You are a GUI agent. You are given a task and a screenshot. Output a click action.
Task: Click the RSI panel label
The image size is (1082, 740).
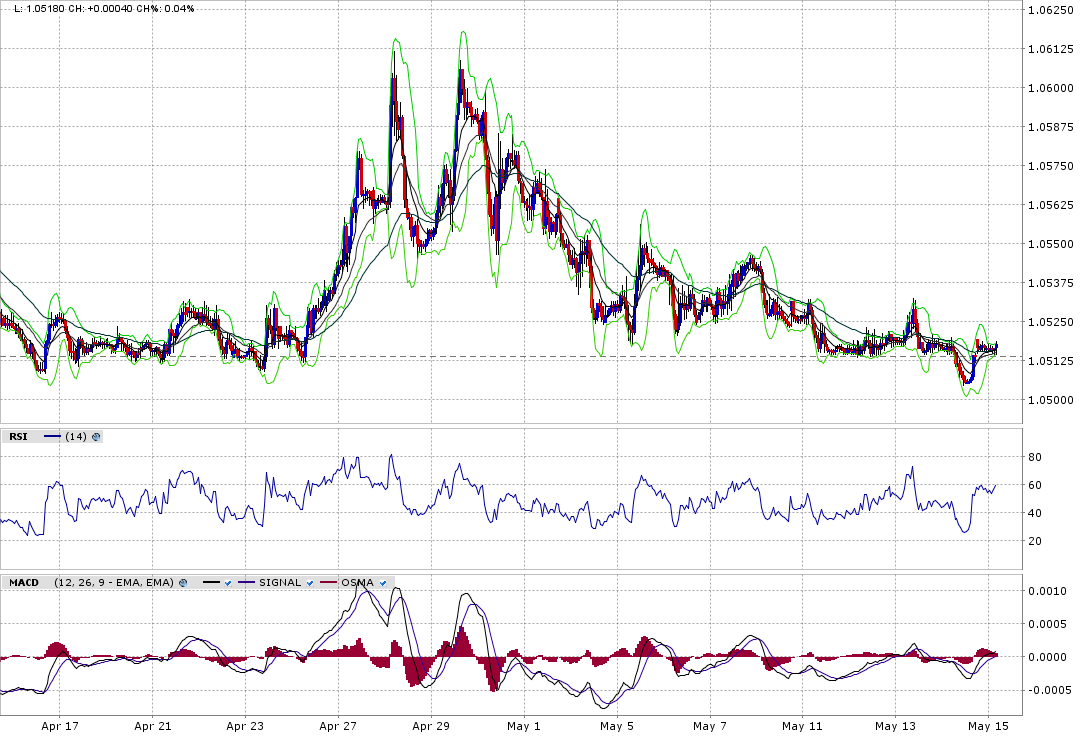[19, 436]
